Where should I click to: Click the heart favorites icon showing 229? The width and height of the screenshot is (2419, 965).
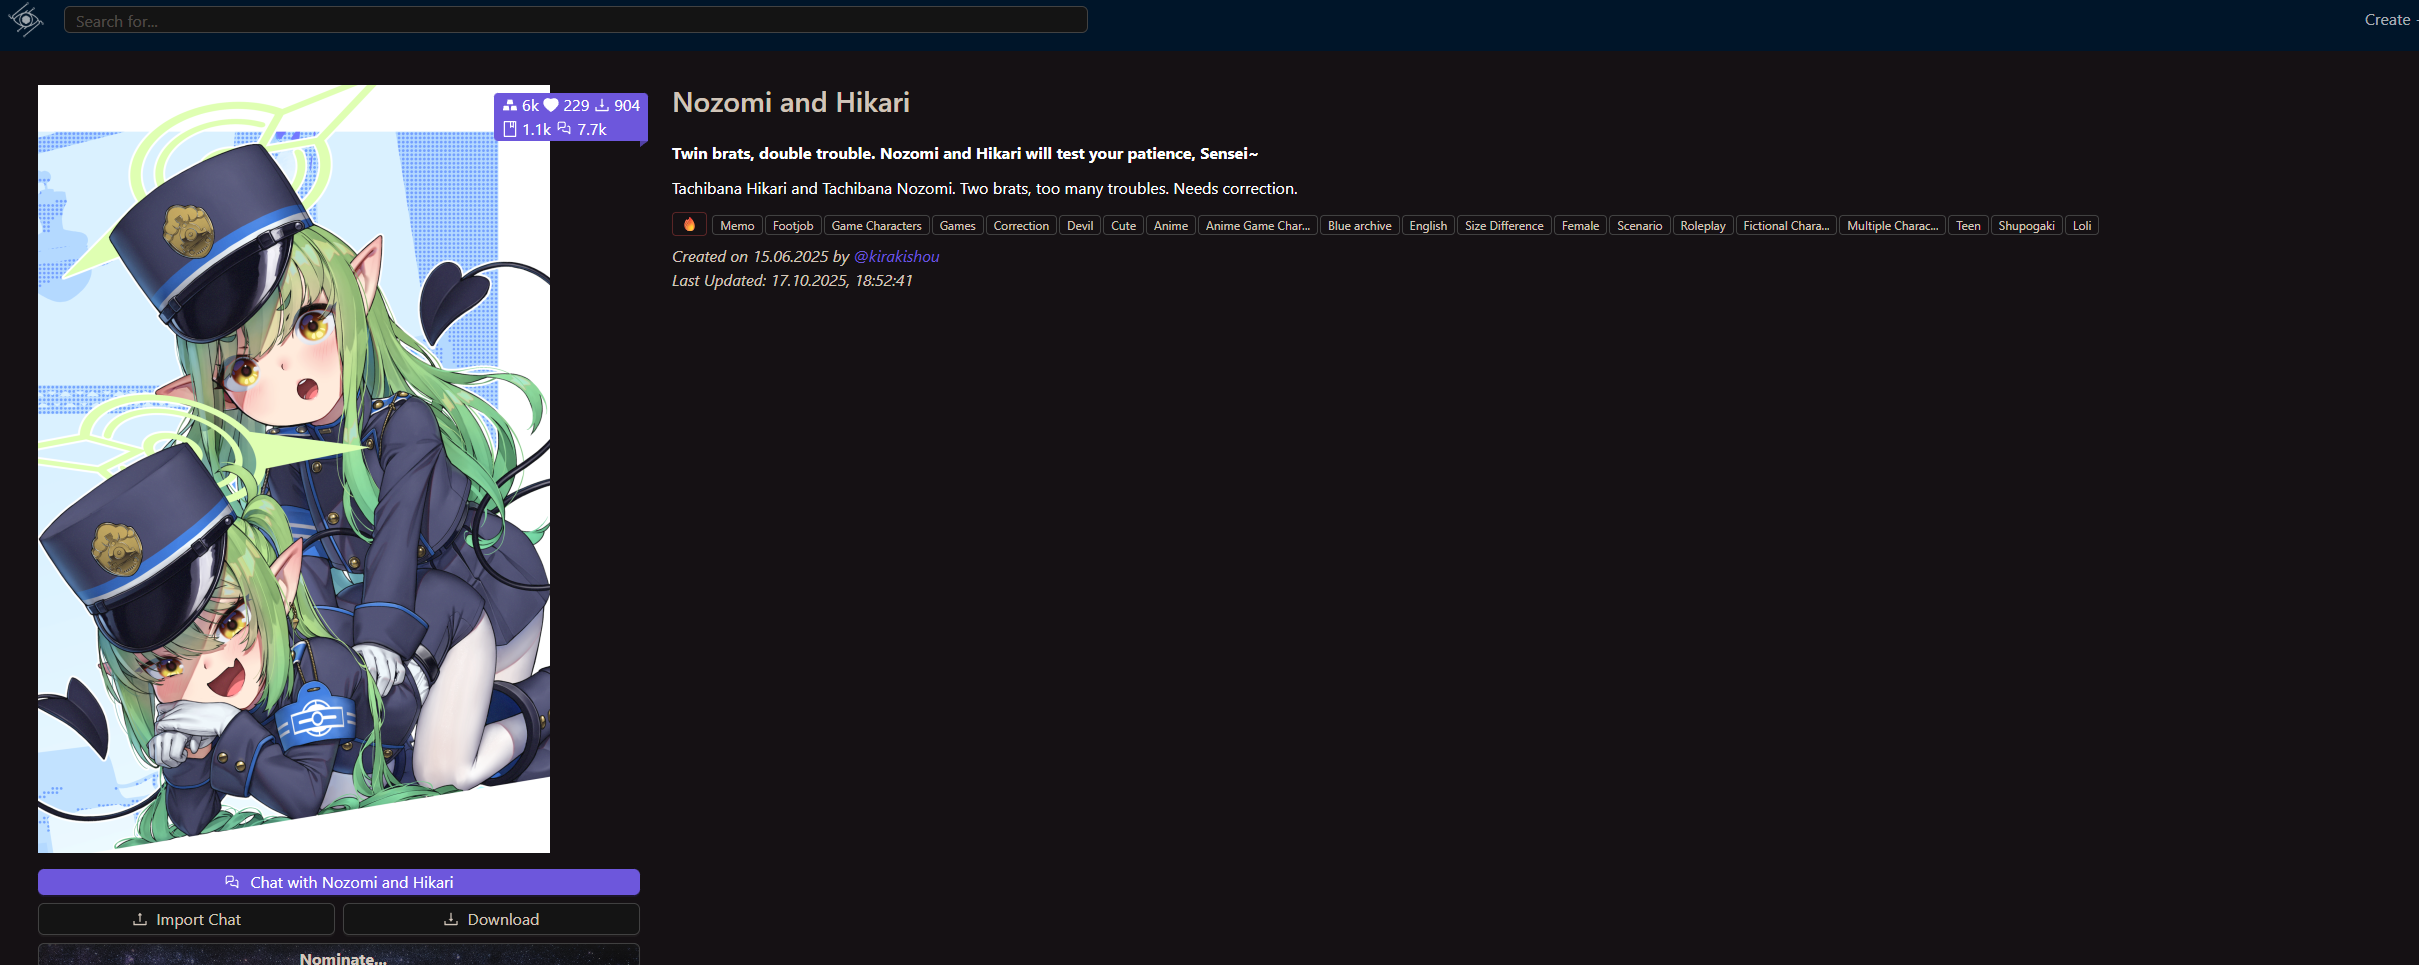click(x=551, y=105)
